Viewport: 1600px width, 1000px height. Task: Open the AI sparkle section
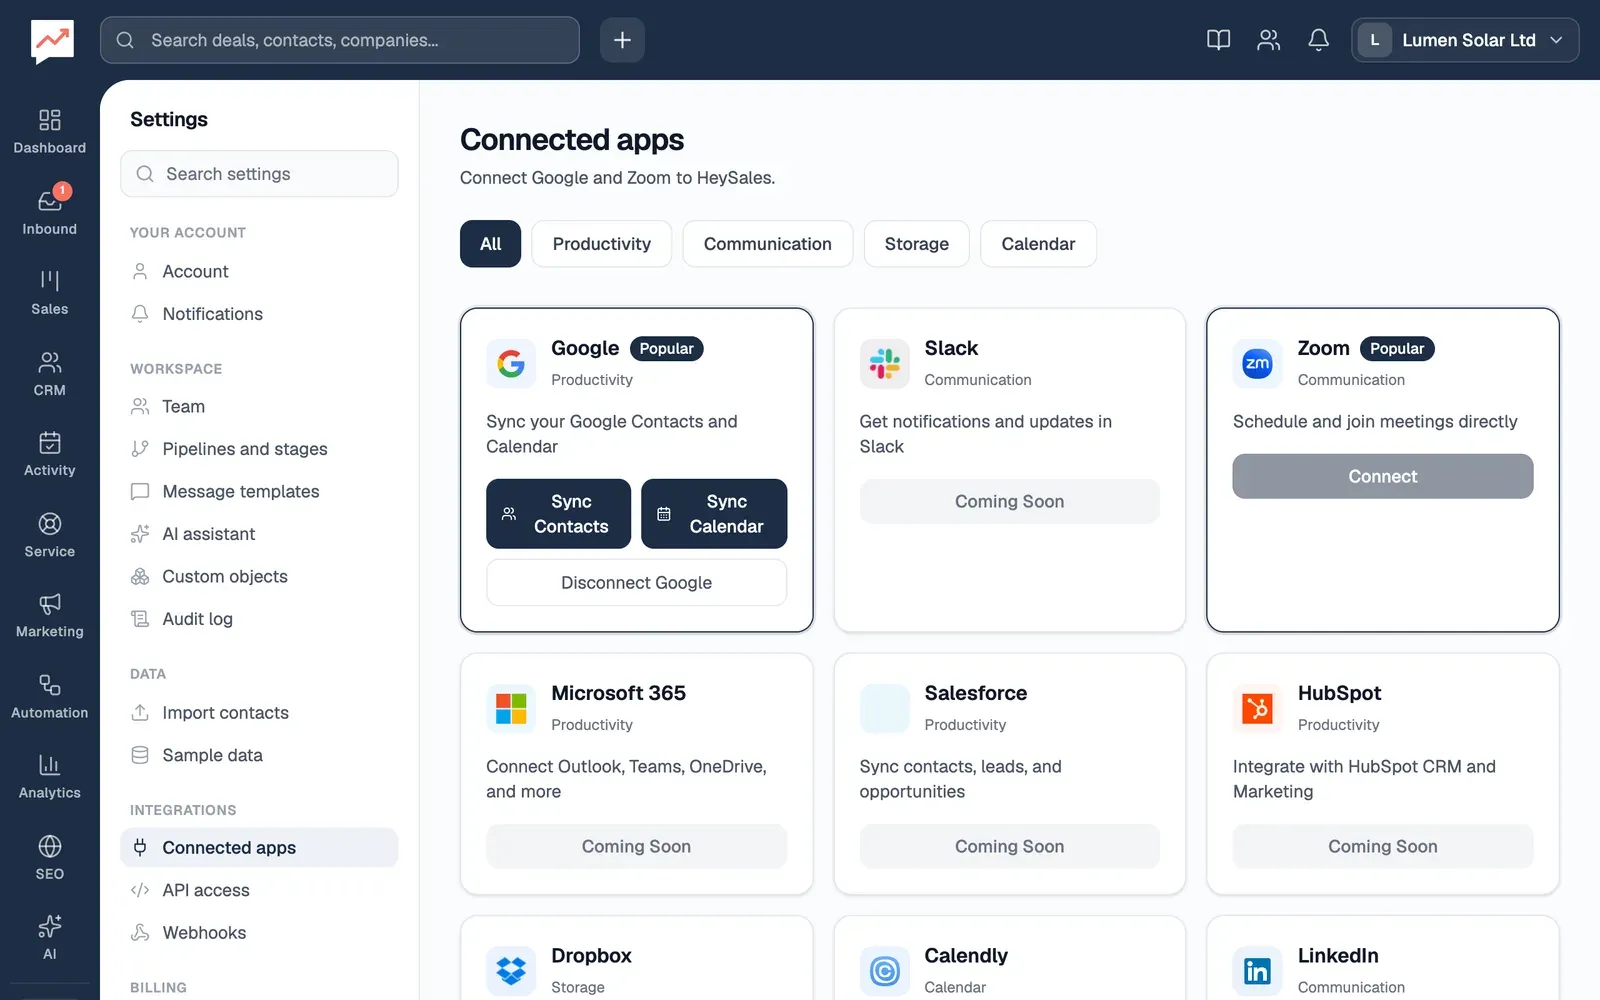click(49, 938)
